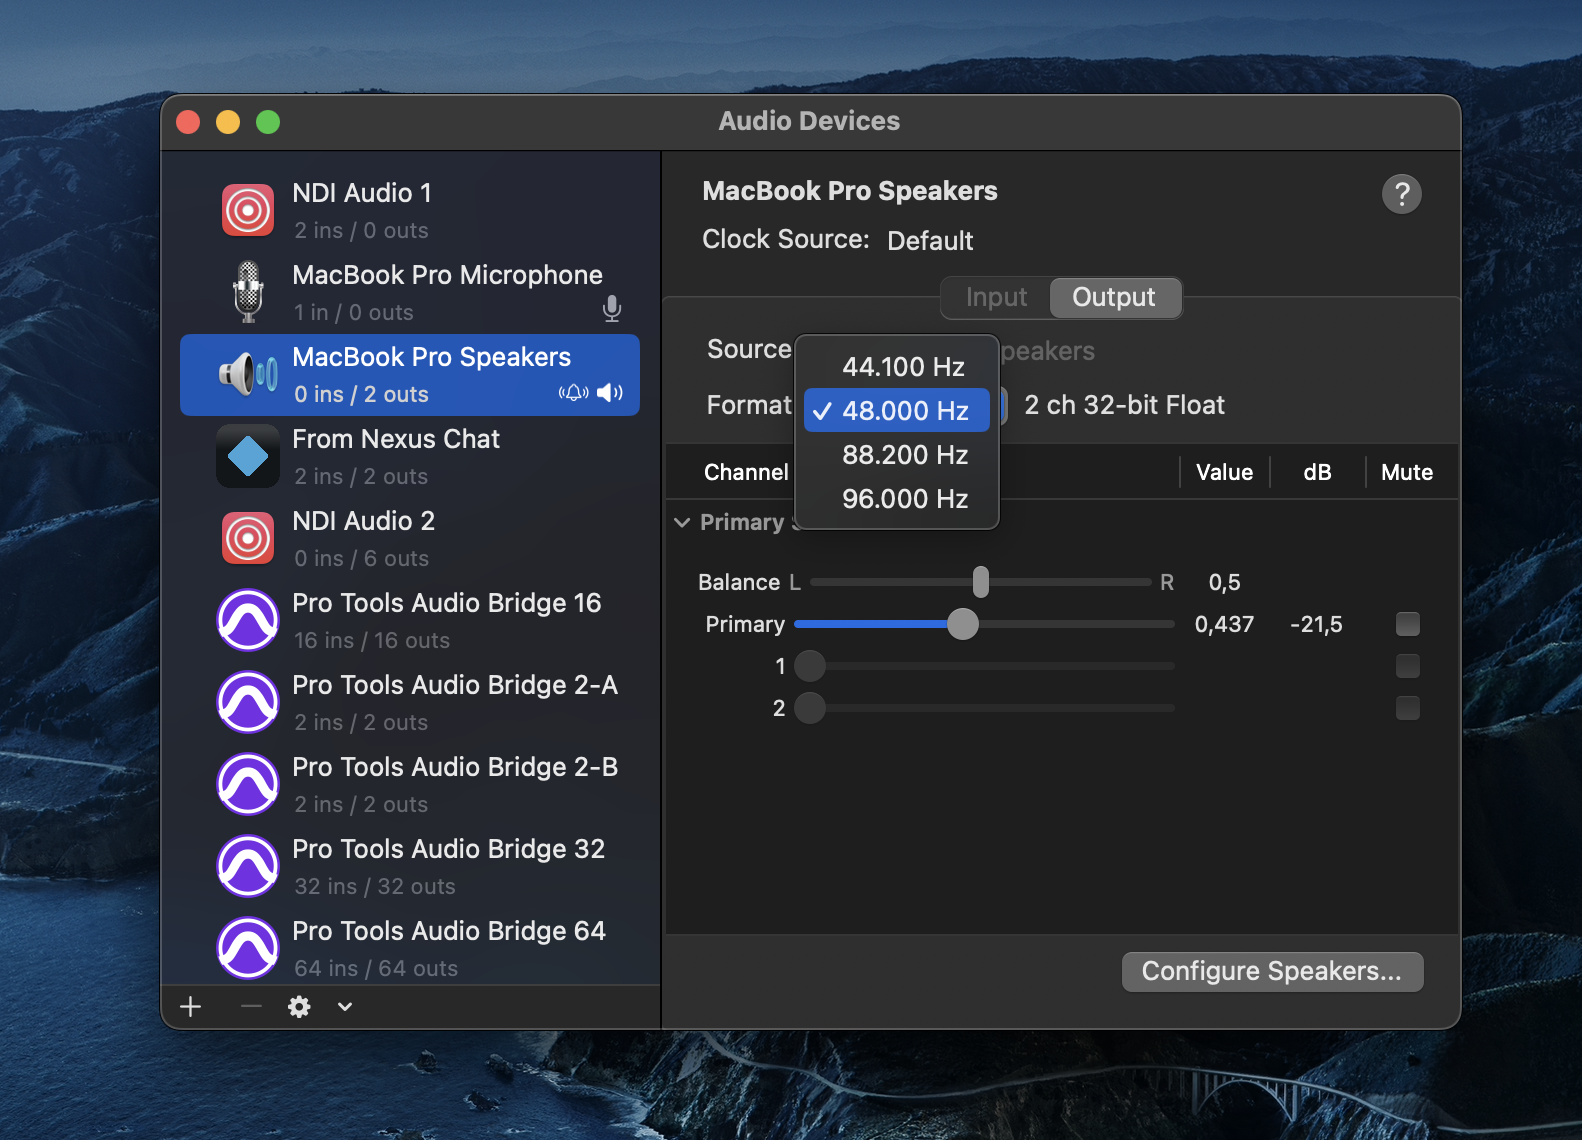The height and width of the screenshot is (1140, 1582).
Task: Select the Pro Tools Audio Bridge 64 icon
Action: [248, 949]
